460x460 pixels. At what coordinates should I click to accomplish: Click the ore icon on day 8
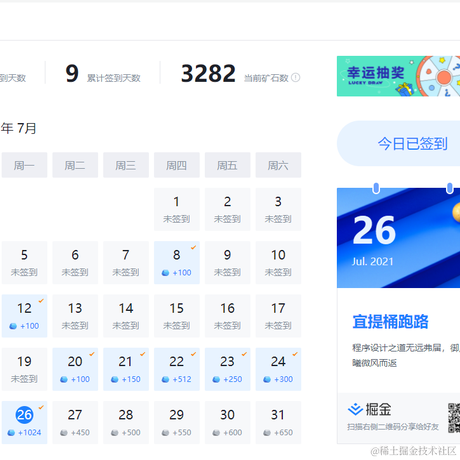pos(165,273)
